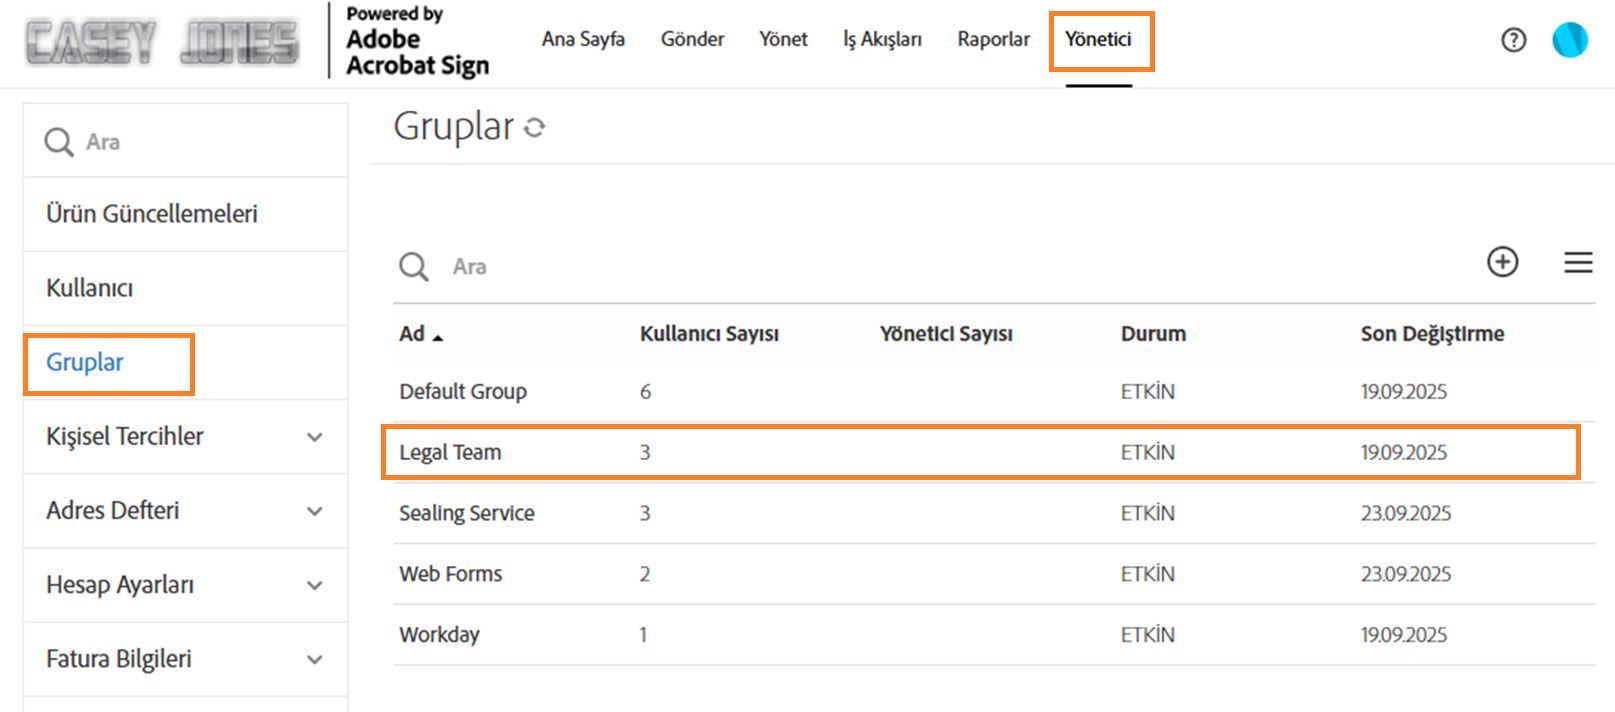
Task: Click the add group plus icon
Action: [1502, 262]
